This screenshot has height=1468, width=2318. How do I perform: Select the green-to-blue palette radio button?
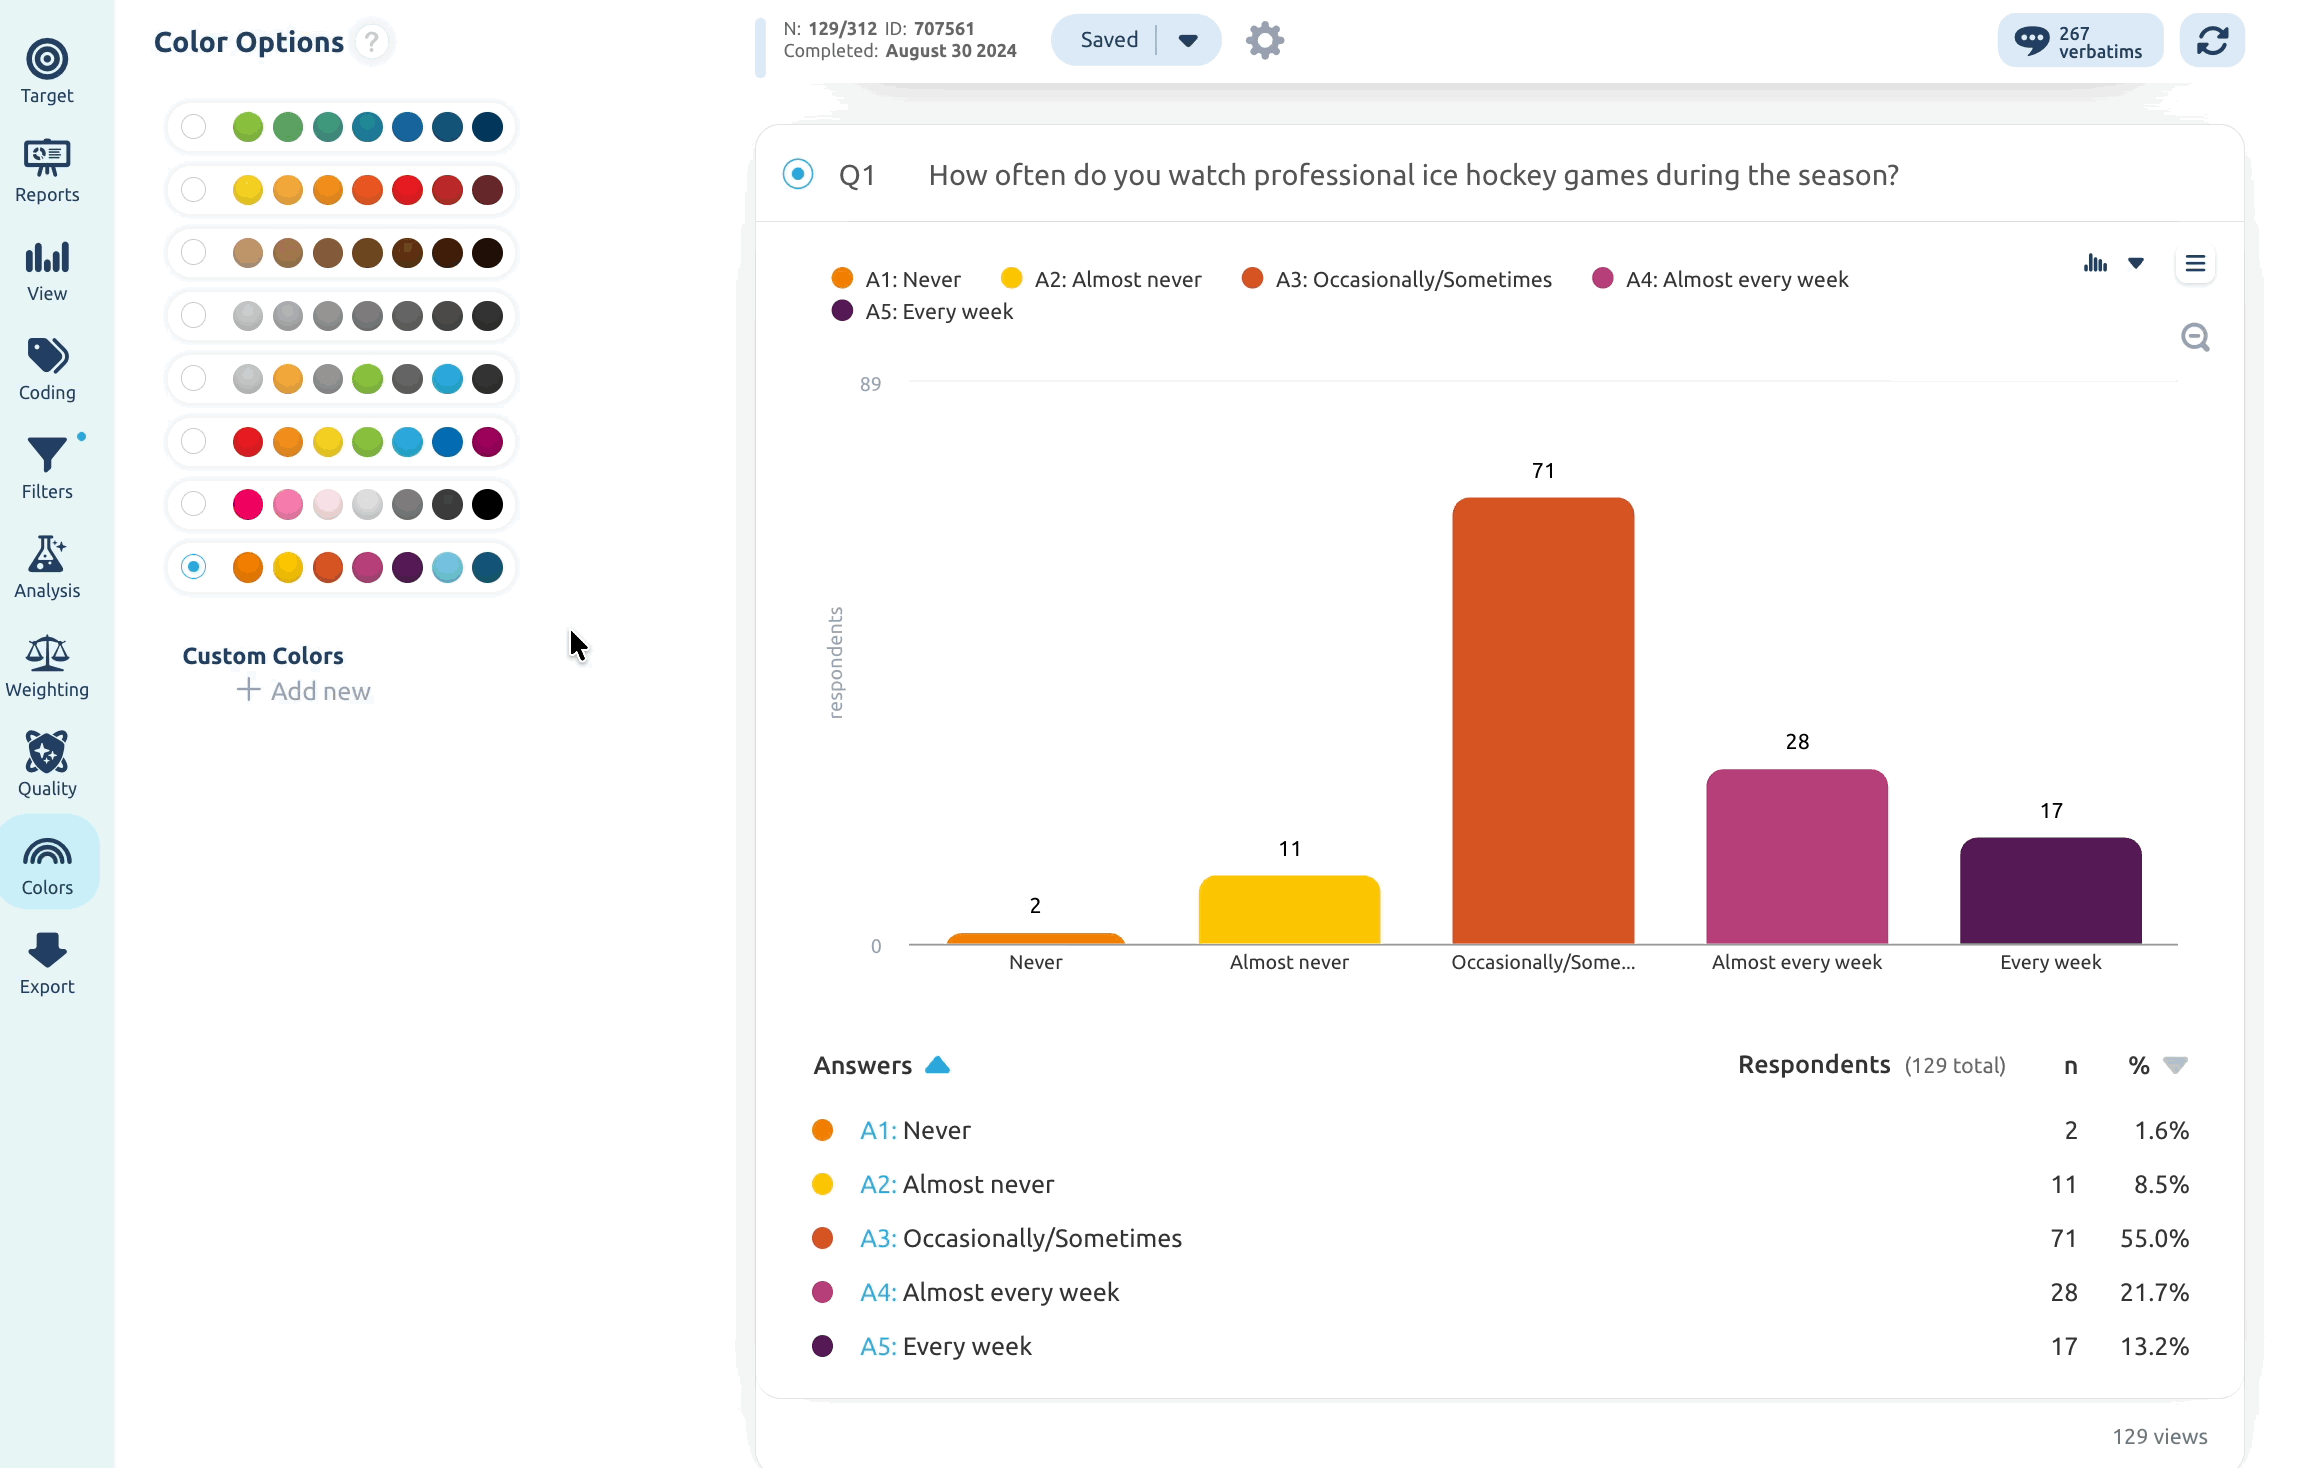click(x=194, y=127)
